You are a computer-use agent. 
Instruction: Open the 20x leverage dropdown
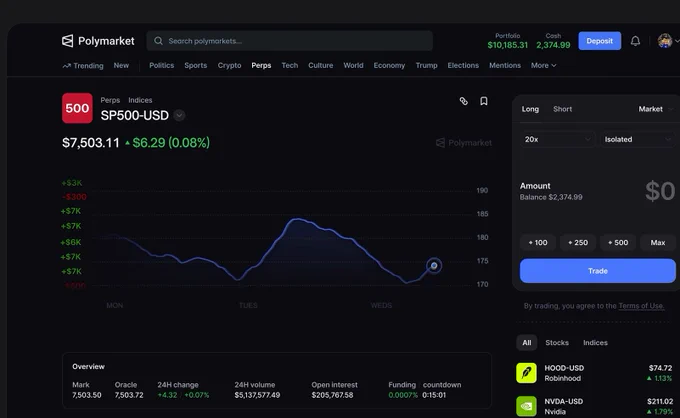(557, 139)
